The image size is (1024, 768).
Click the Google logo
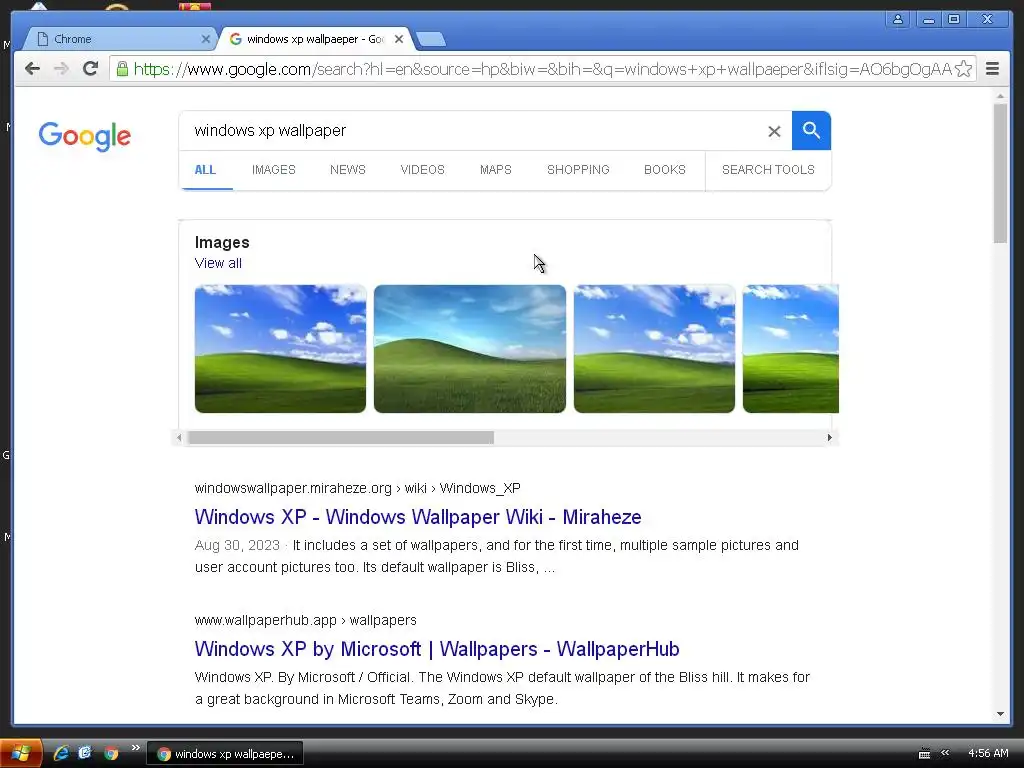click(84, 136)
